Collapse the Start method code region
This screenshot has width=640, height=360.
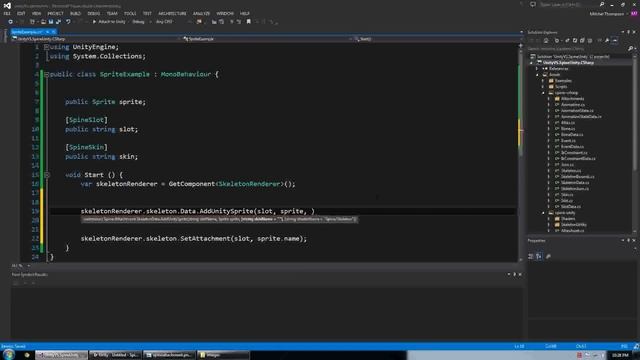[47, 175]
